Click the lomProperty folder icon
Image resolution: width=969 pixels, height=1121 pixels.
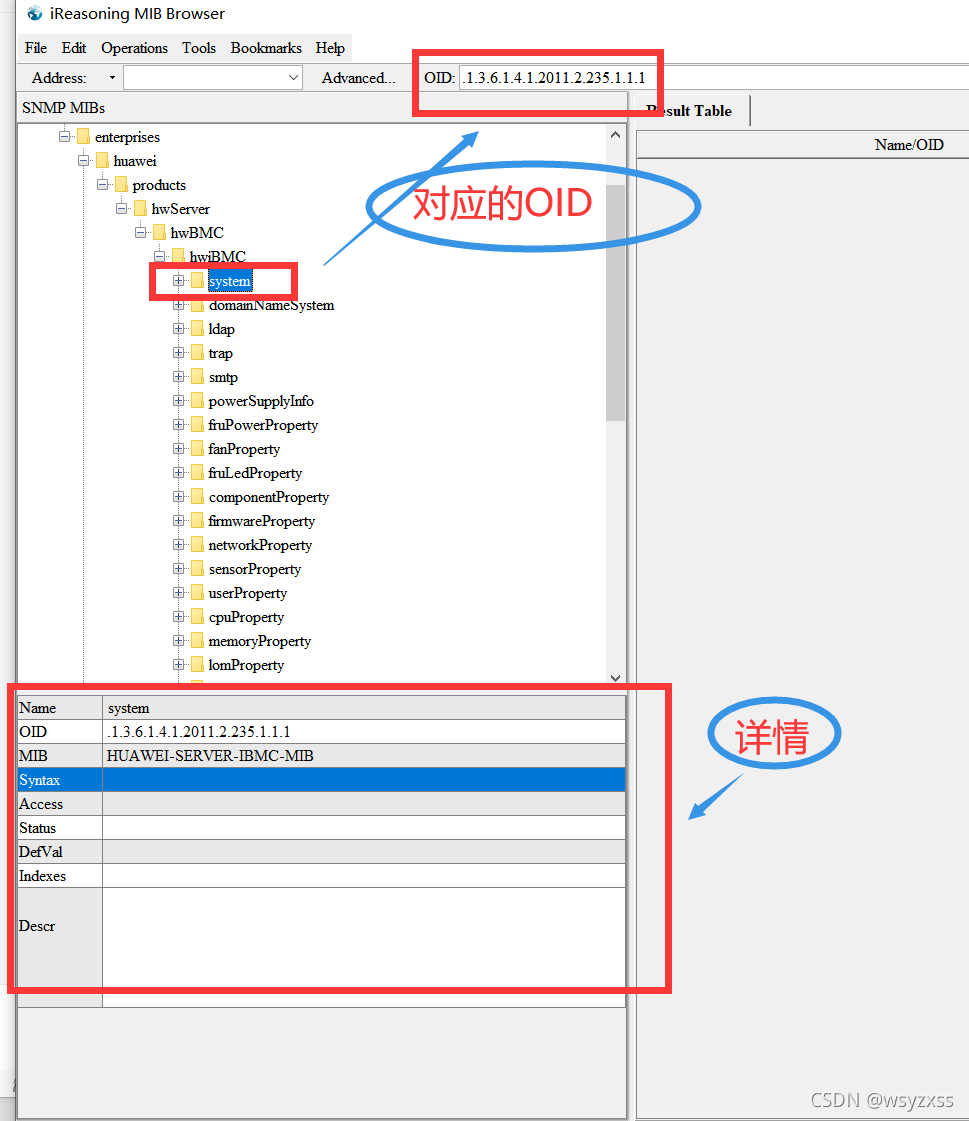pos(197,664)
